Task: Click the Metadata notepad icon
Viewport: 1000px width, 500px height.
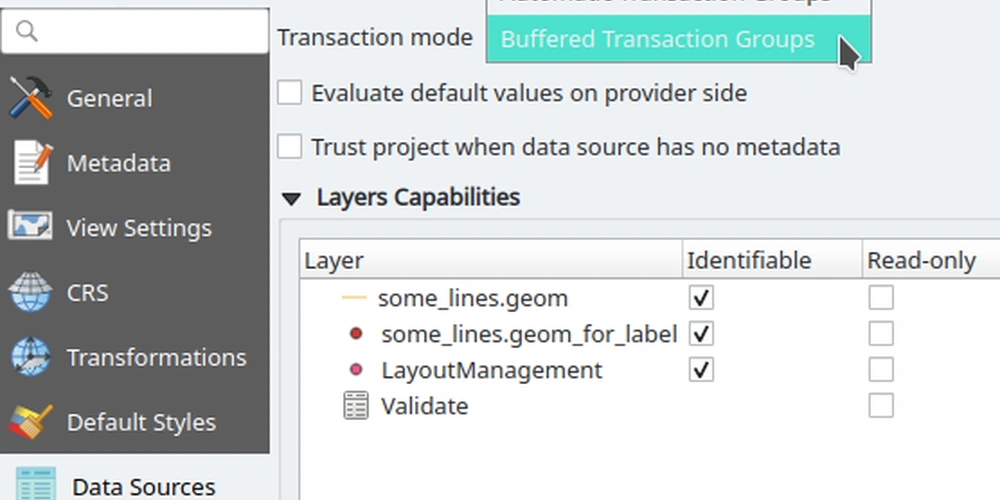Action: click(30, 163)
